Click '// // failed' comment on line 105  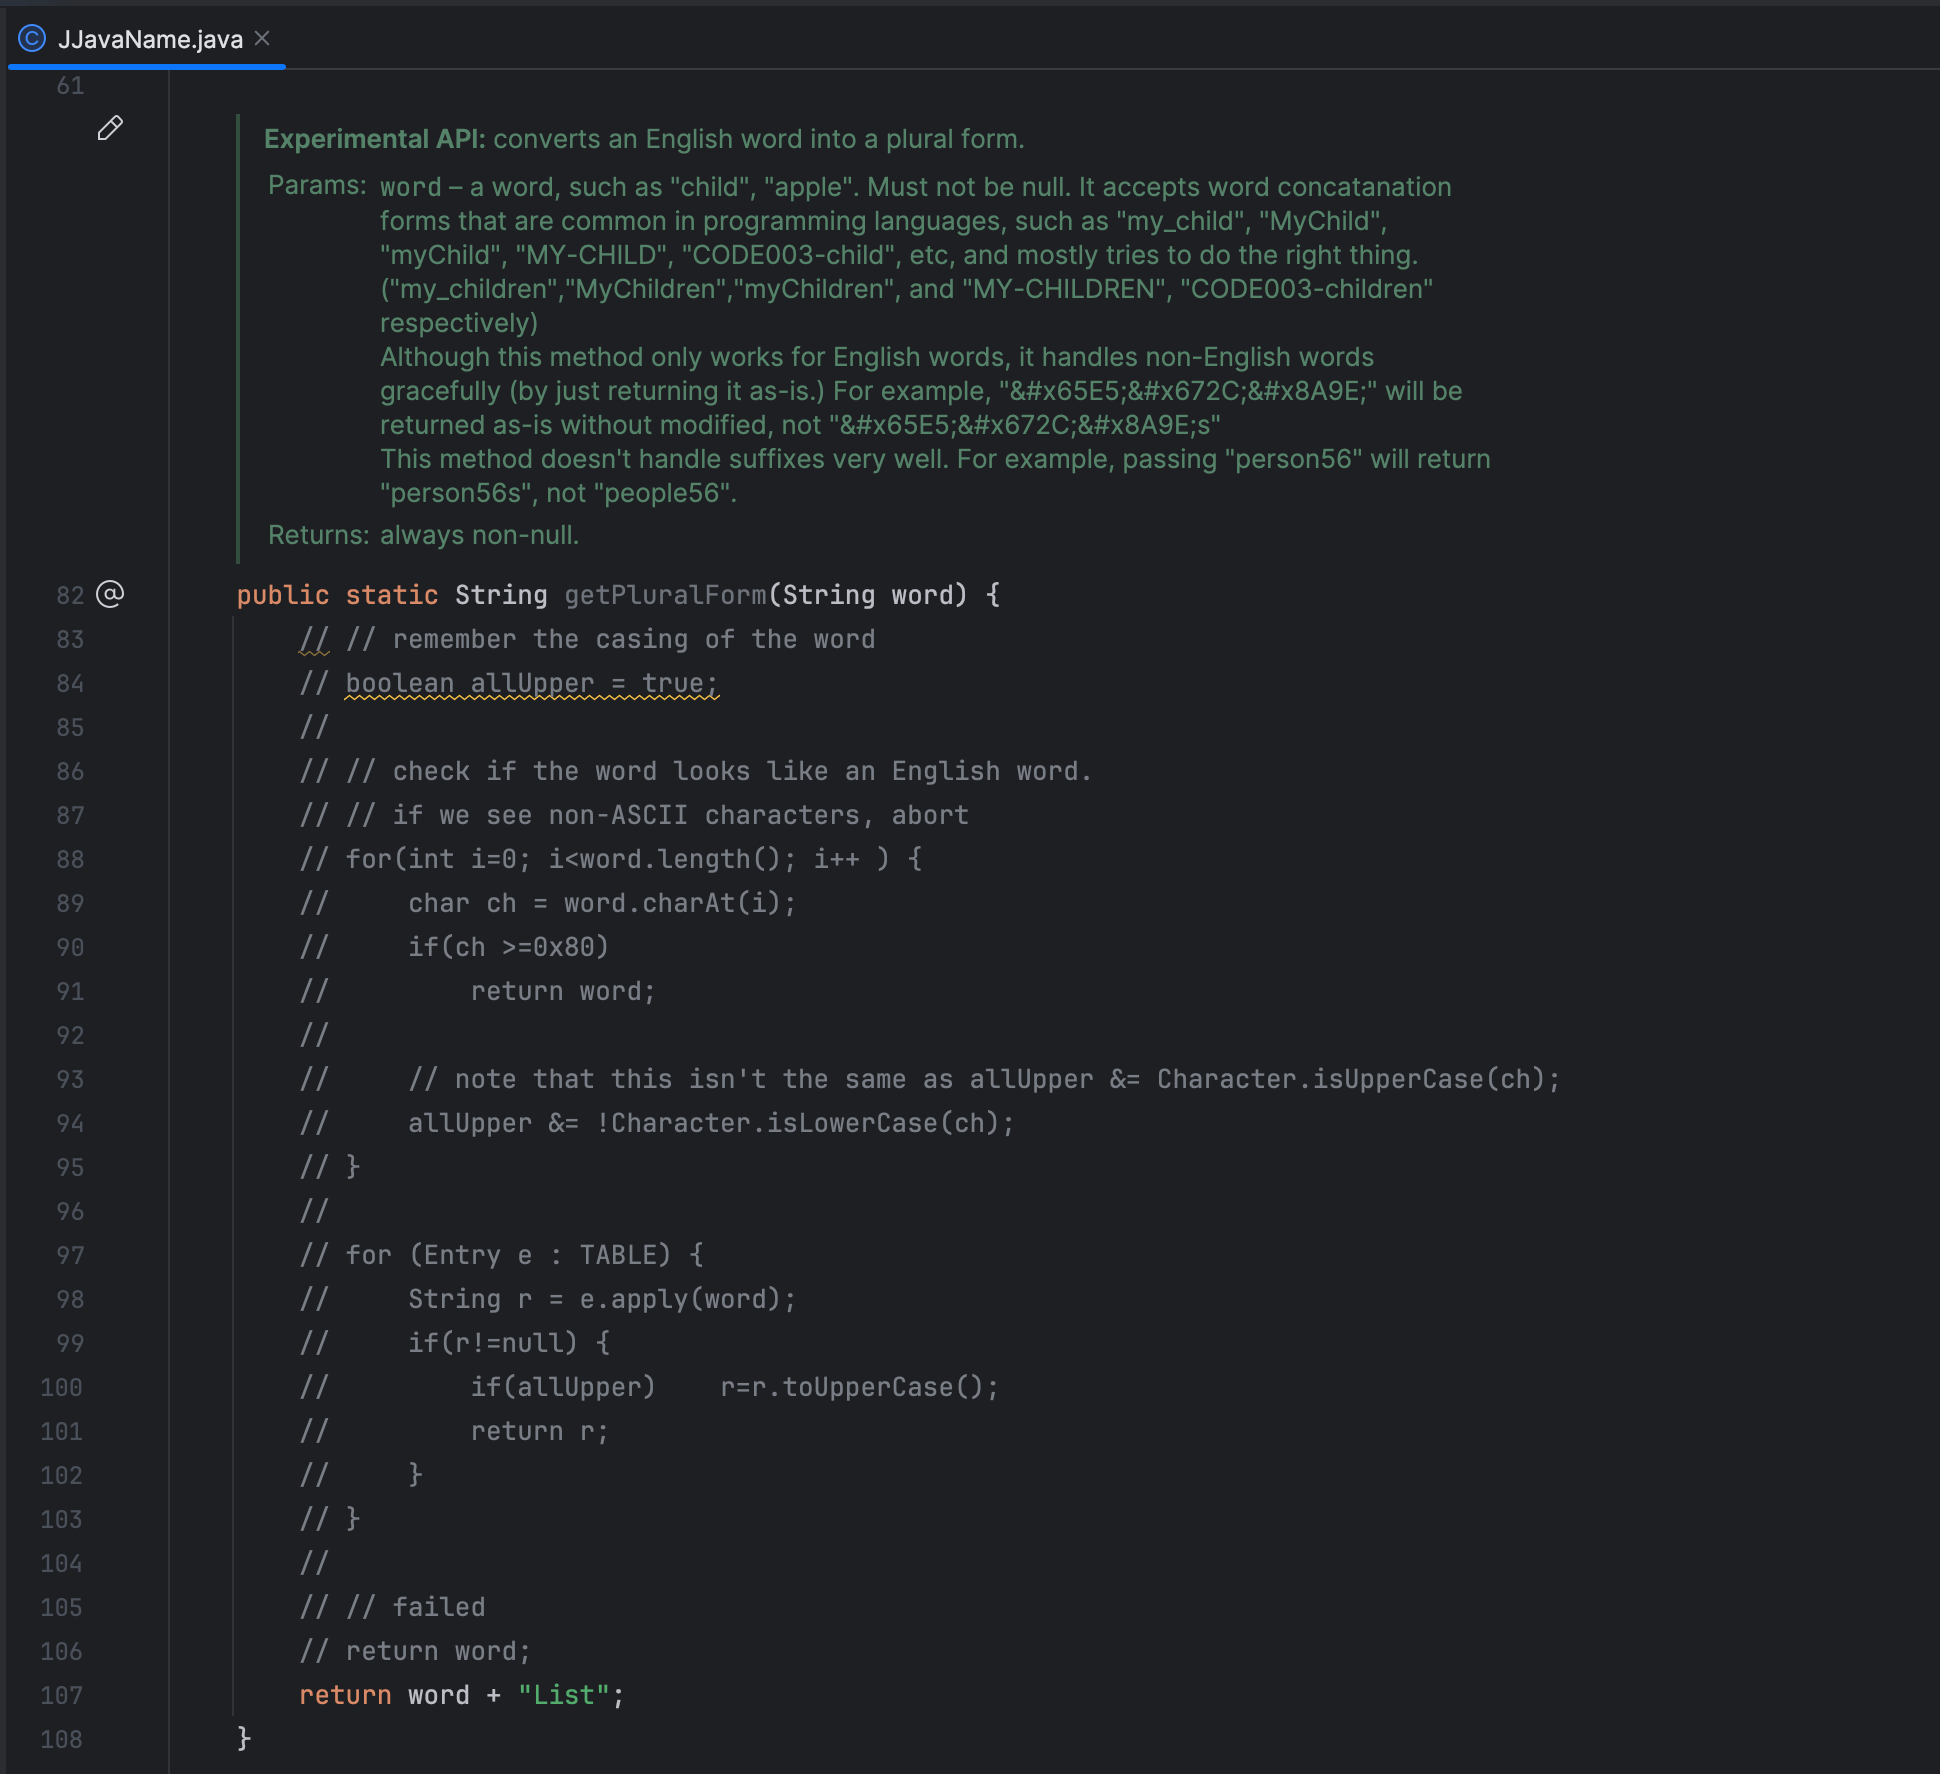click(x=392, y=1607)
